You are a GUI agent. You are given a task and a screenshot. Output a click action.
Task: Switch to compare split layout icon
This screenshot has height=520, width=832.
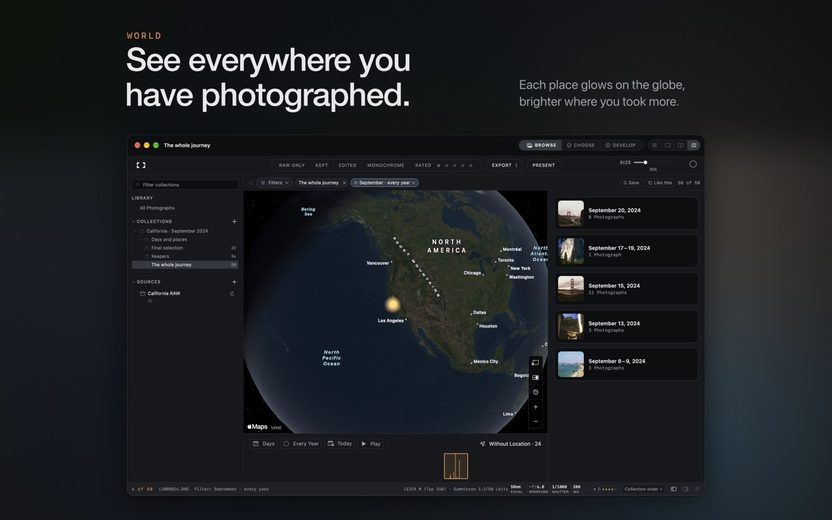[x=680, y=145]
